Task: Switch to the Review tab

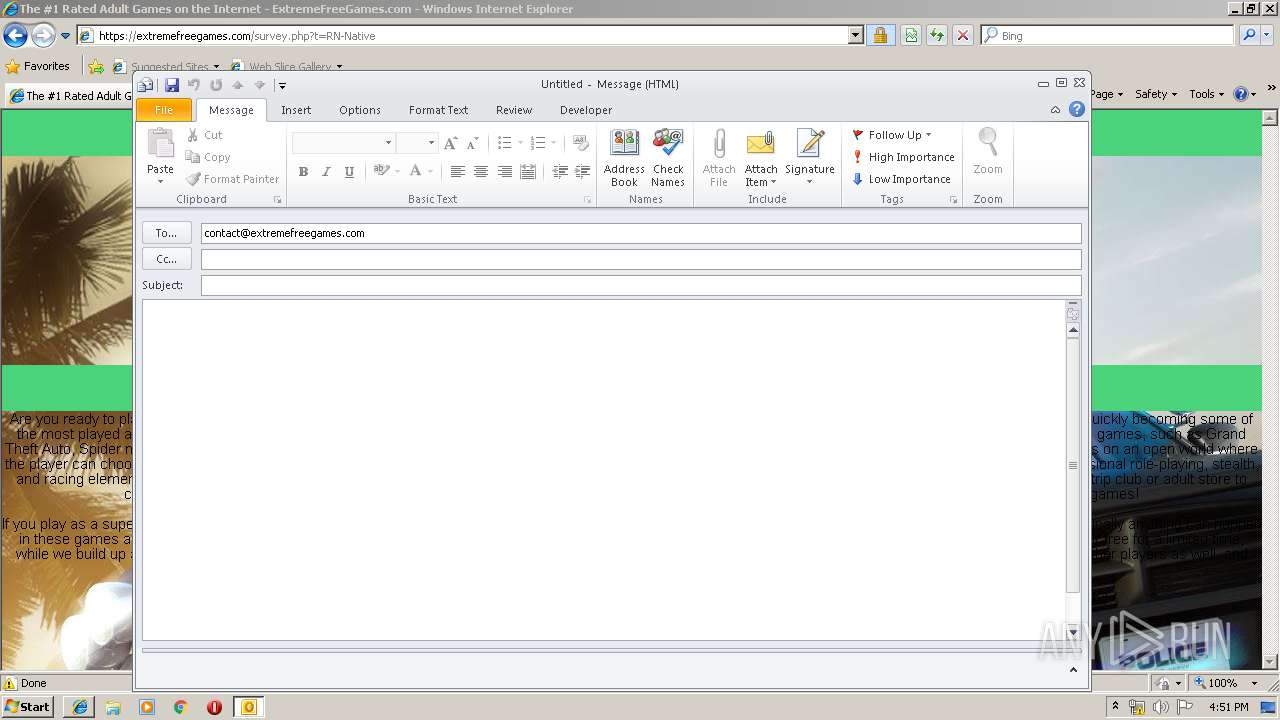Action: pyautogui.click(x=514, y=110)
